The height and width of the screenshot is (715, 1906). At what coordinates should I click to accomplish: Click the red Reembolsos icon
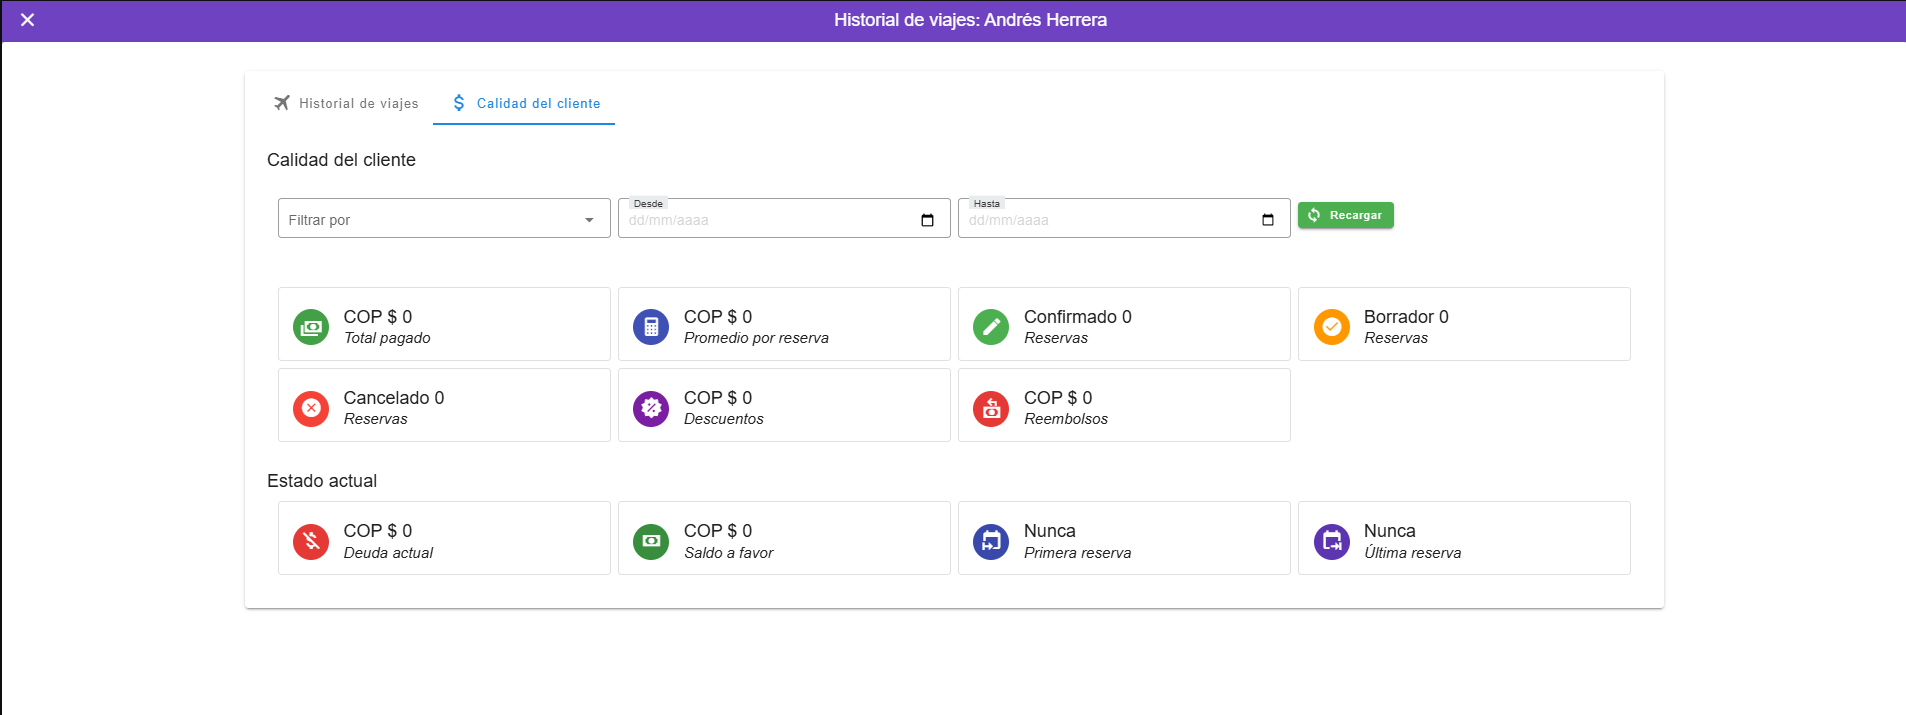[x=991, y=408]
